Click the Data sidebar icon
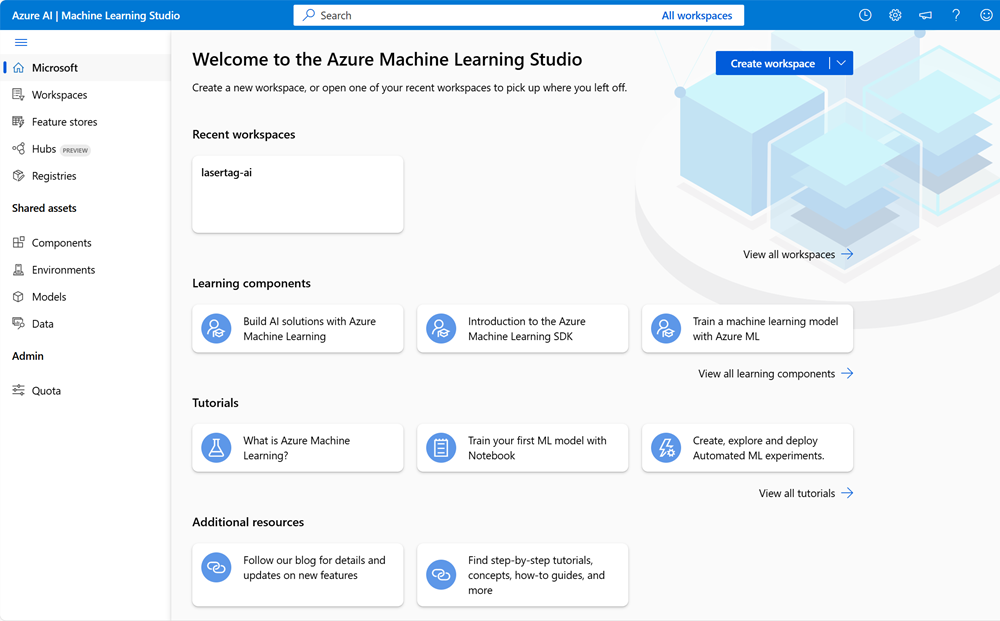 18,323
